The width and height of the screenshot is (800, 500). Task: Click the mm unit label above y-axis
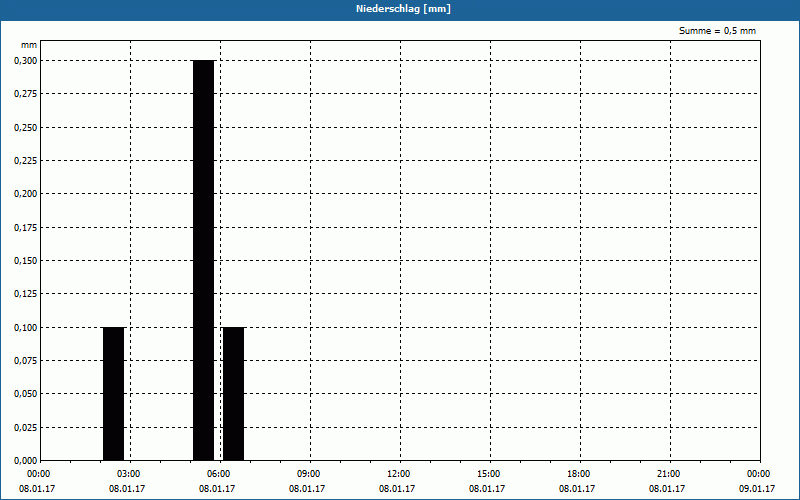tap(29, 45)
